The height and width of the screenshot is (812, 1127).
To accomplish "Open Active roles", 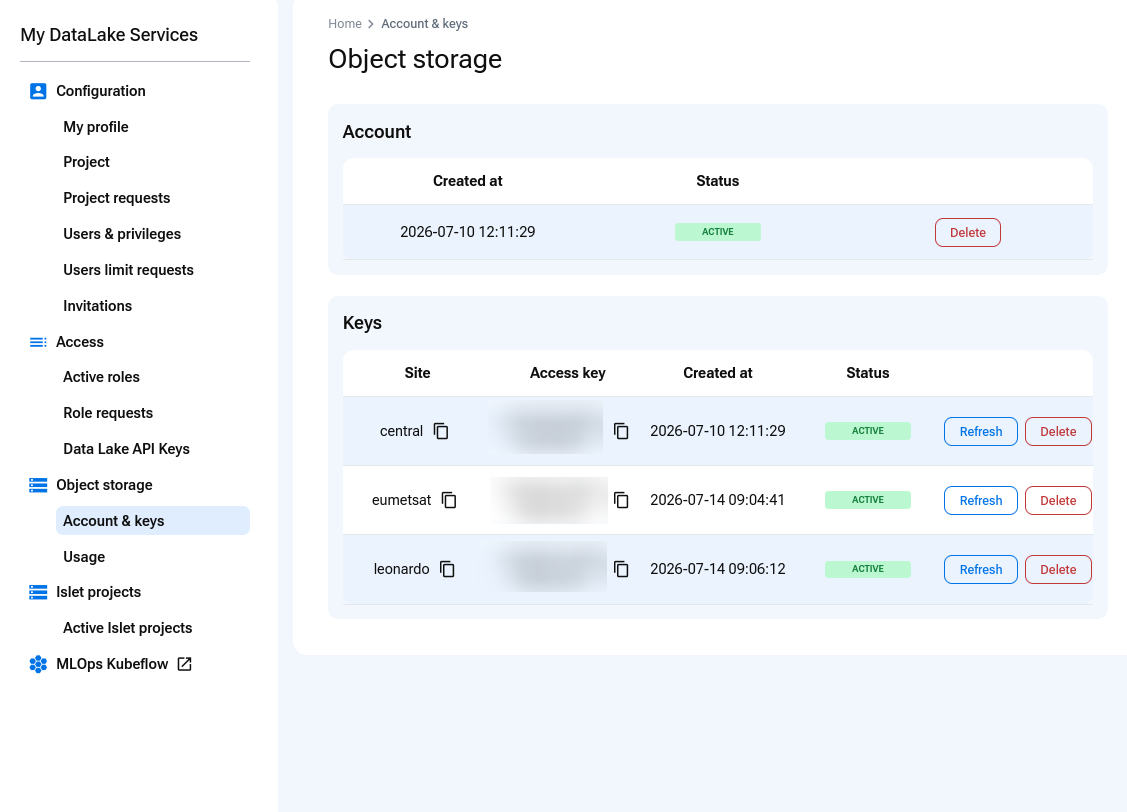I will [101, 377].
